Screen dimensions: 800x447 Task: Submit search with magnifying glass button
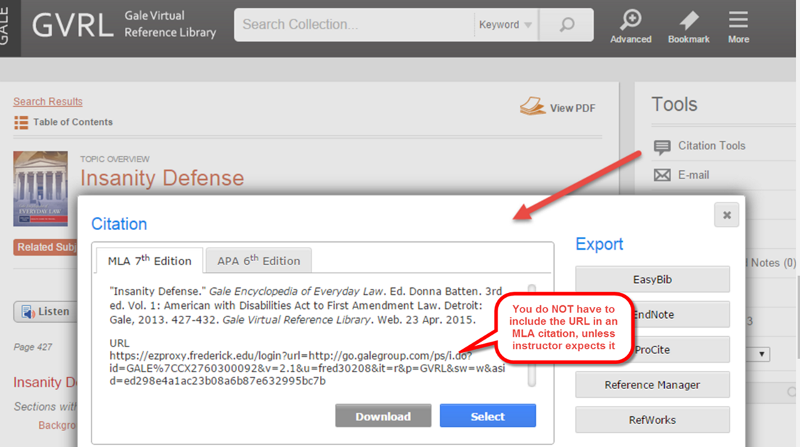pyautogui.click(x=566, y=24)
